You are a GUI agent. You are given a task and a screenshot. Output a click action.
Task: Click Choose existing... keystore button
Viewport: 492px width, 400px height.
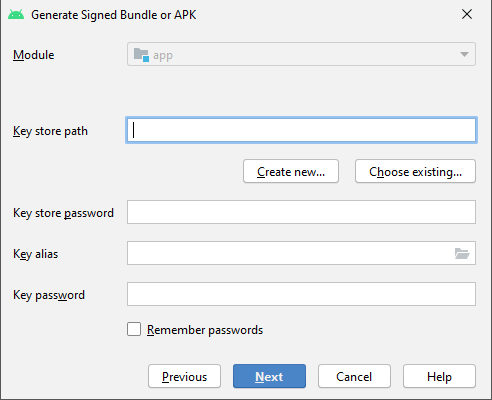pos(415,171)
